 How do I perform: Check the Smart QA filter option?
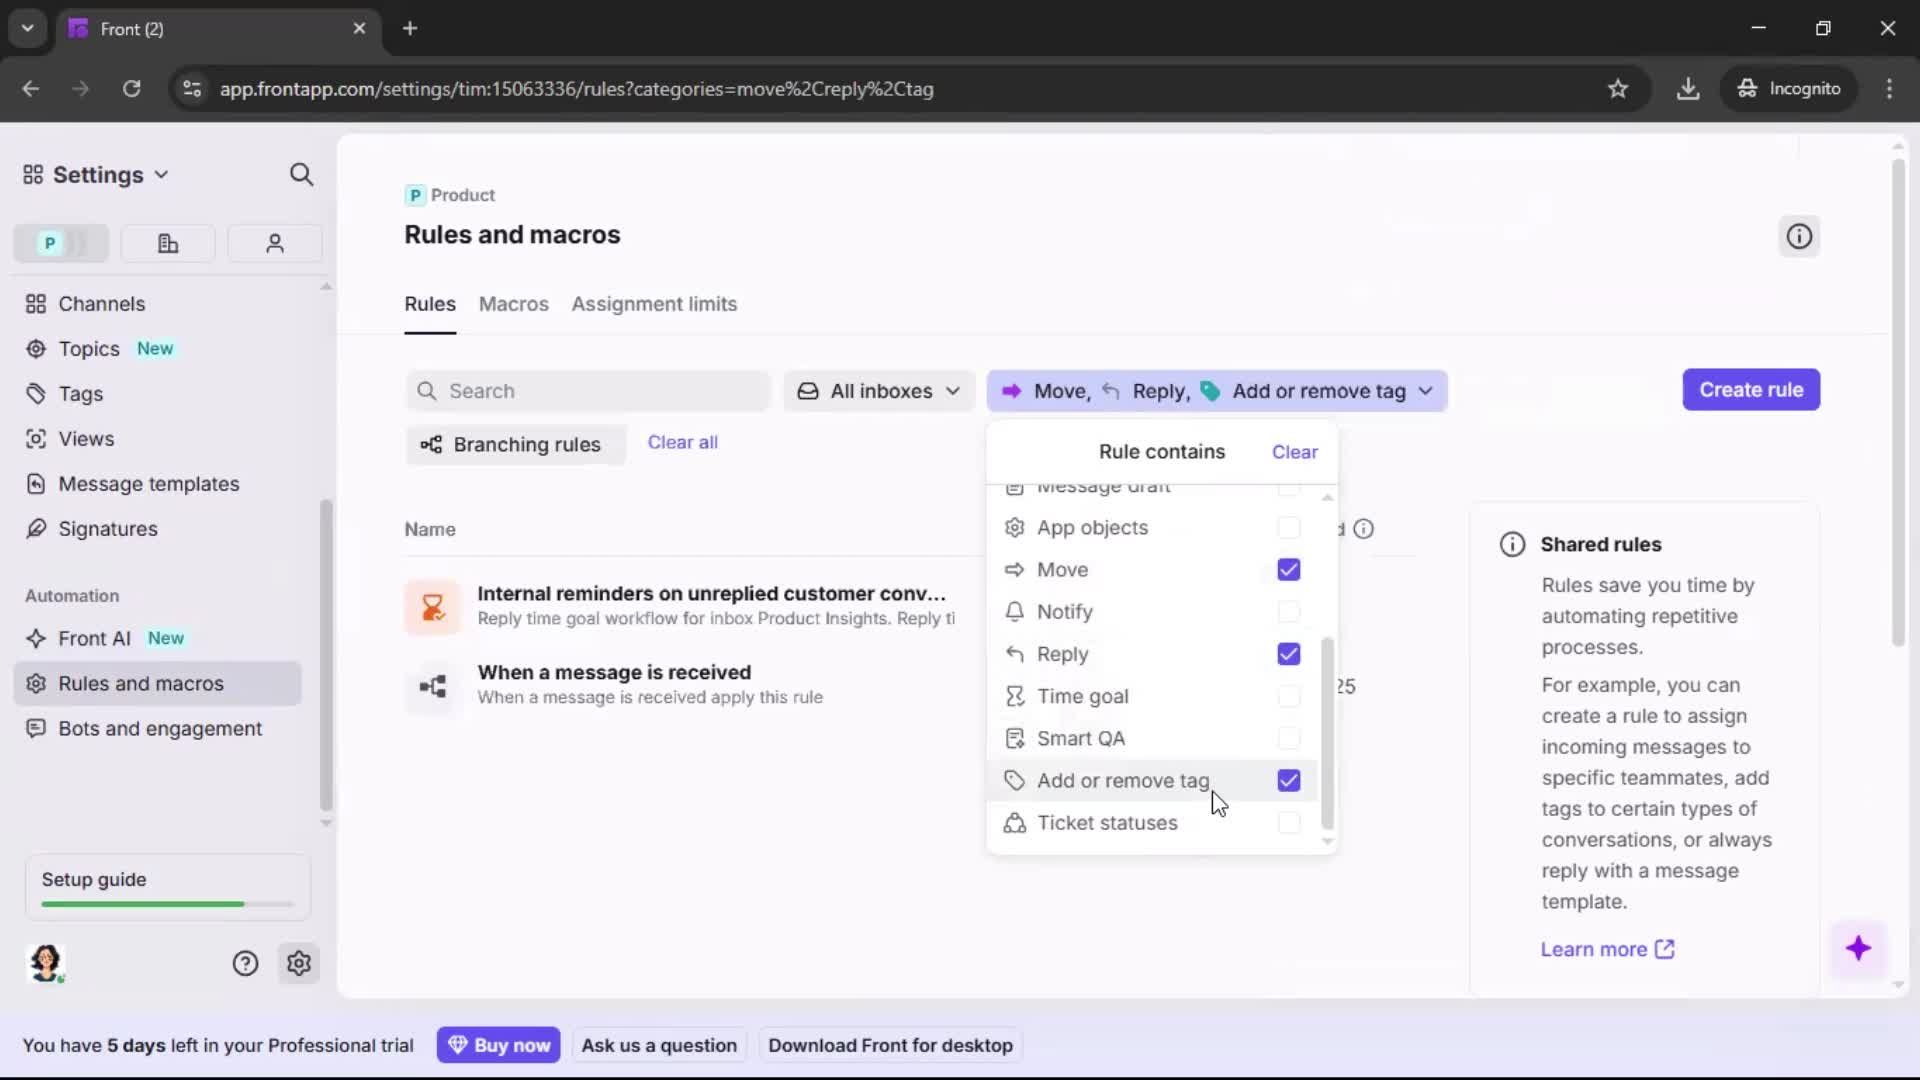click(1288, 738)
